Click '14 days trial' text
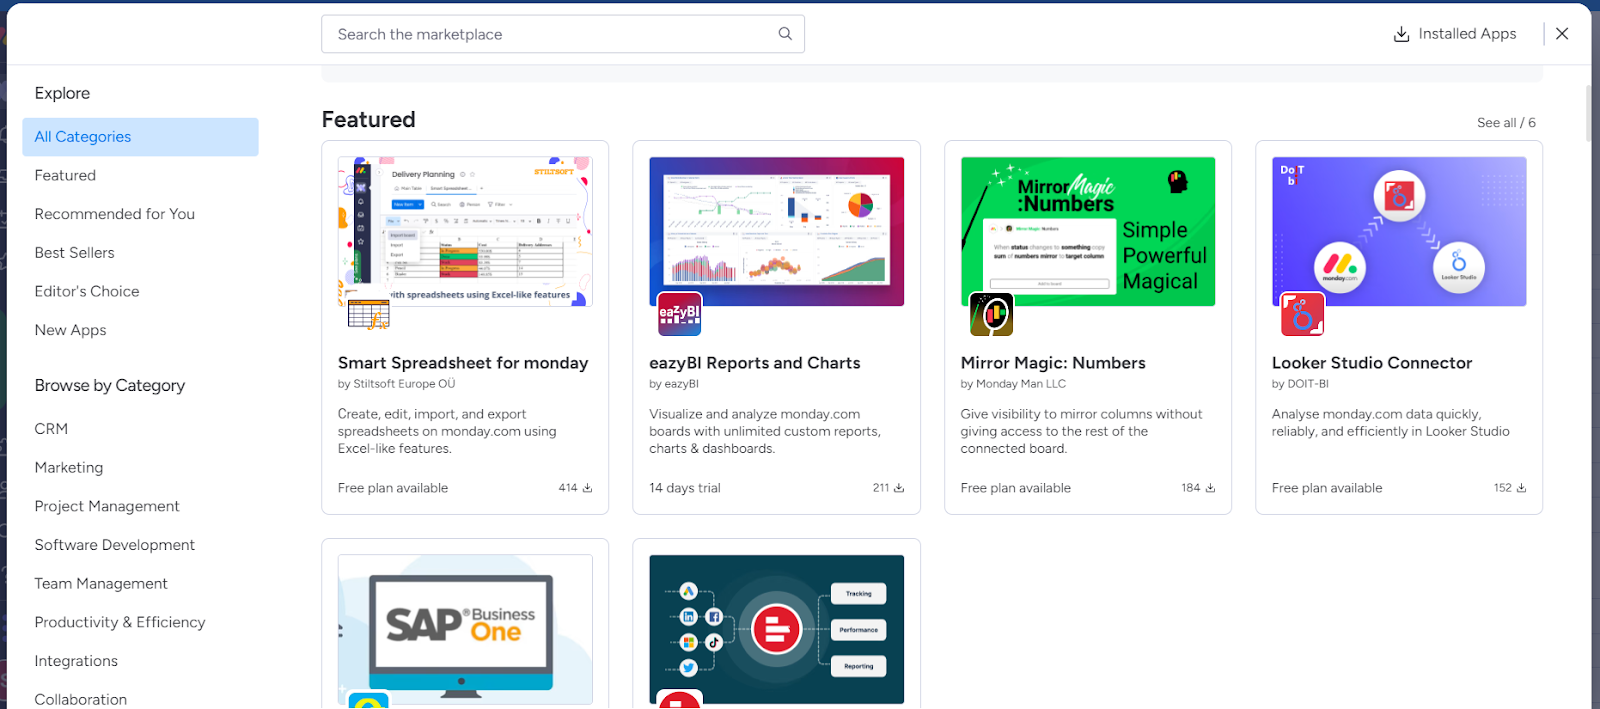1600x709 pixels. (x=685, y=488)
